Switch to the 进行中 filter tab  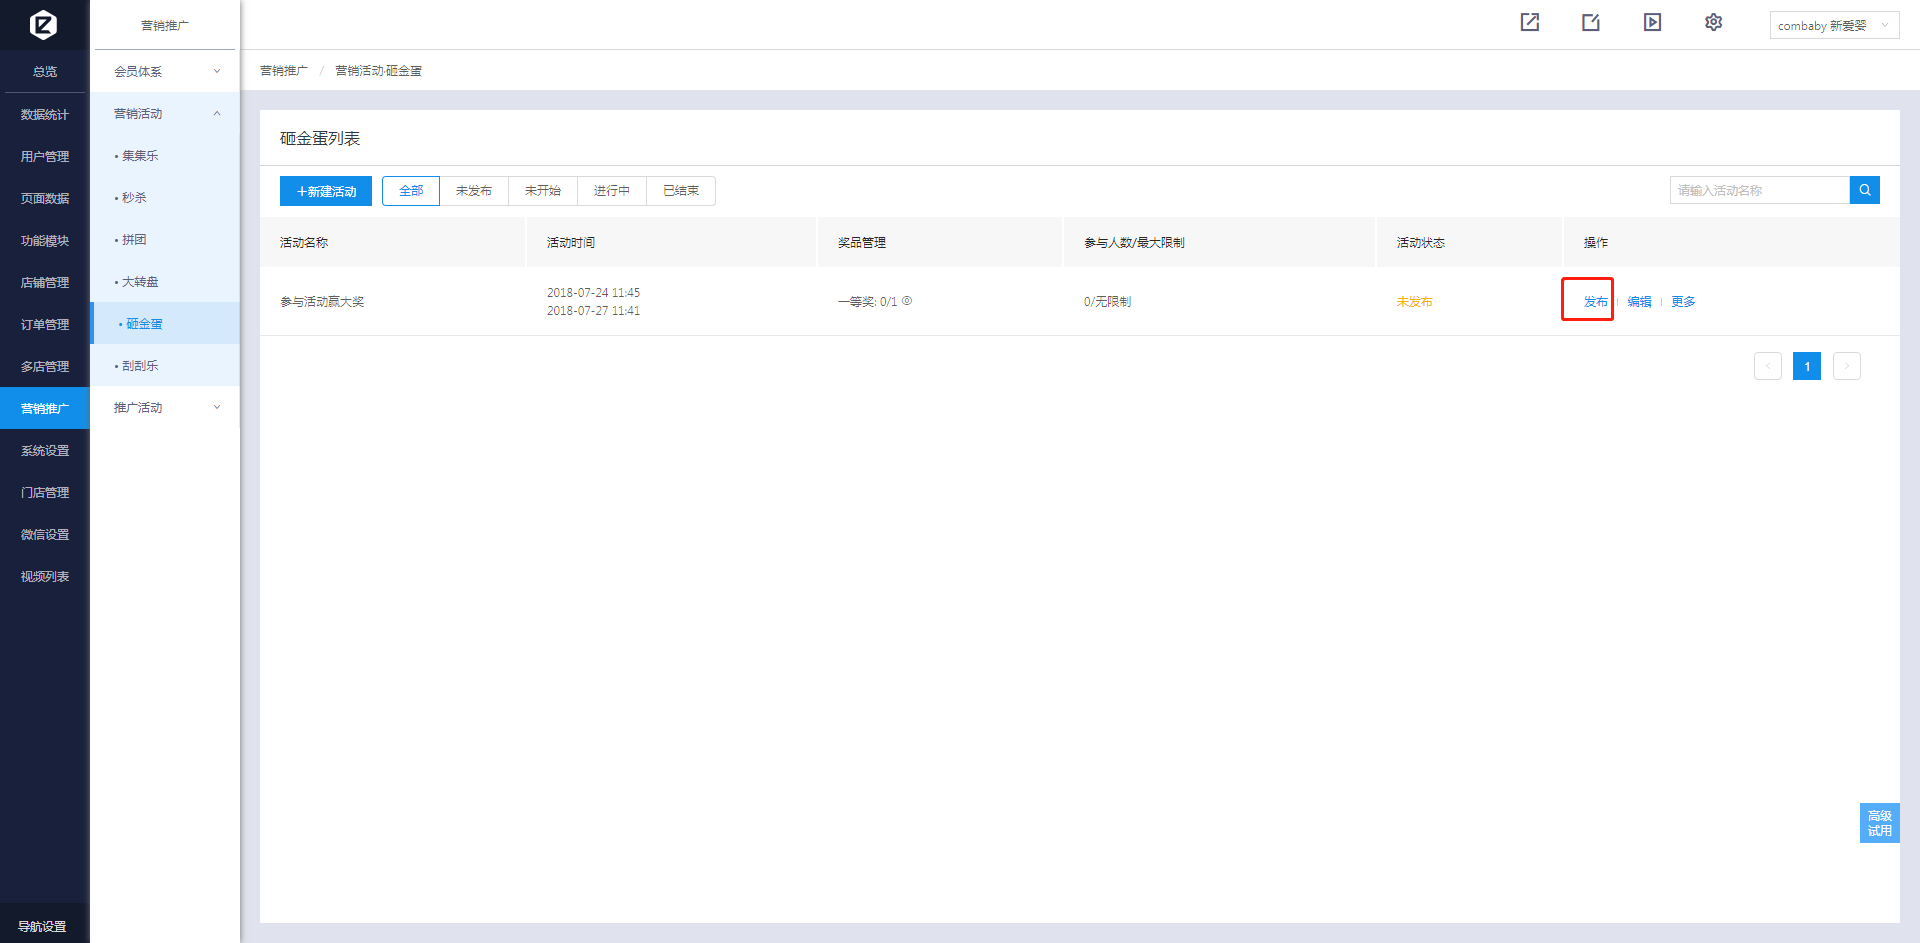(x=611, y=191)
